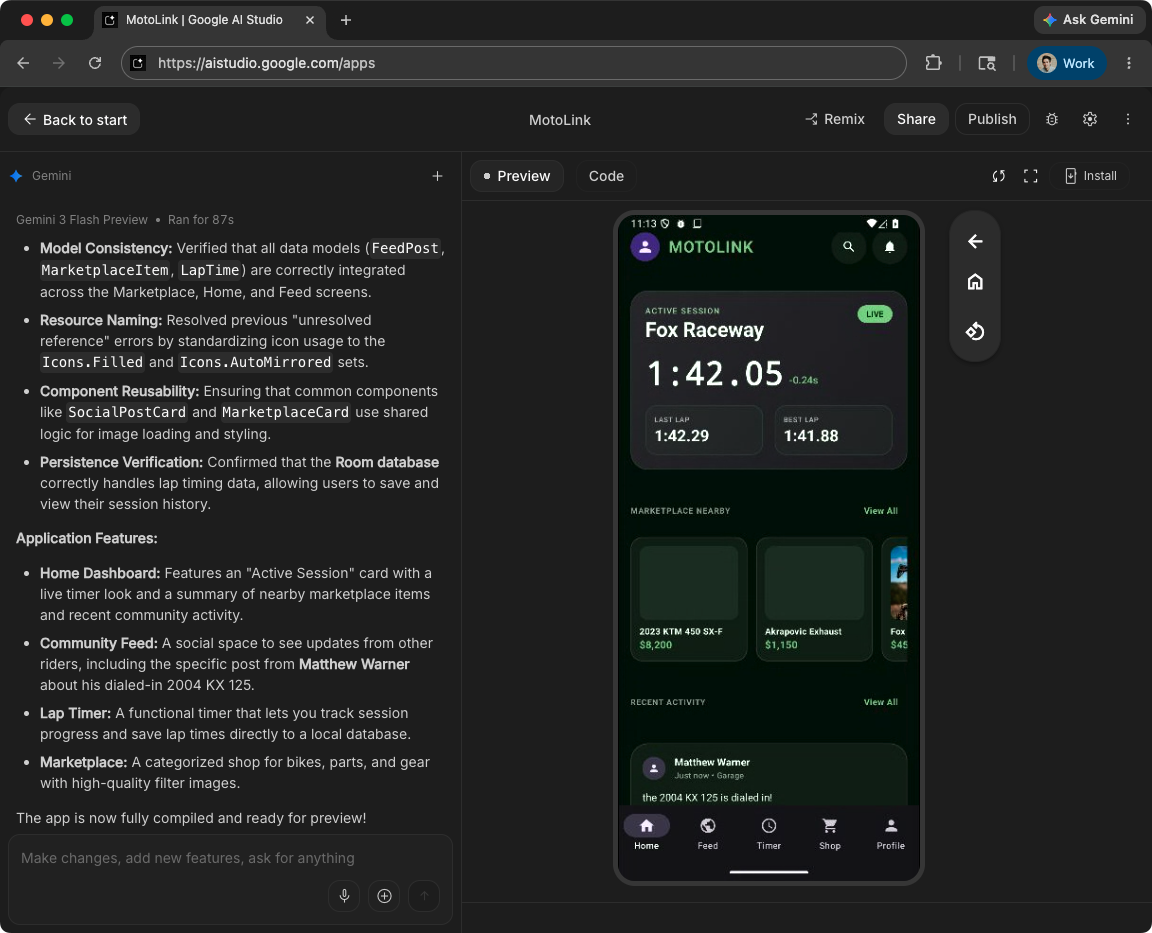The width and height of the screenshot is (1152, 933).
Task: Tap the Home tab in bottom navigation
Action: click(x=647, y=833)
